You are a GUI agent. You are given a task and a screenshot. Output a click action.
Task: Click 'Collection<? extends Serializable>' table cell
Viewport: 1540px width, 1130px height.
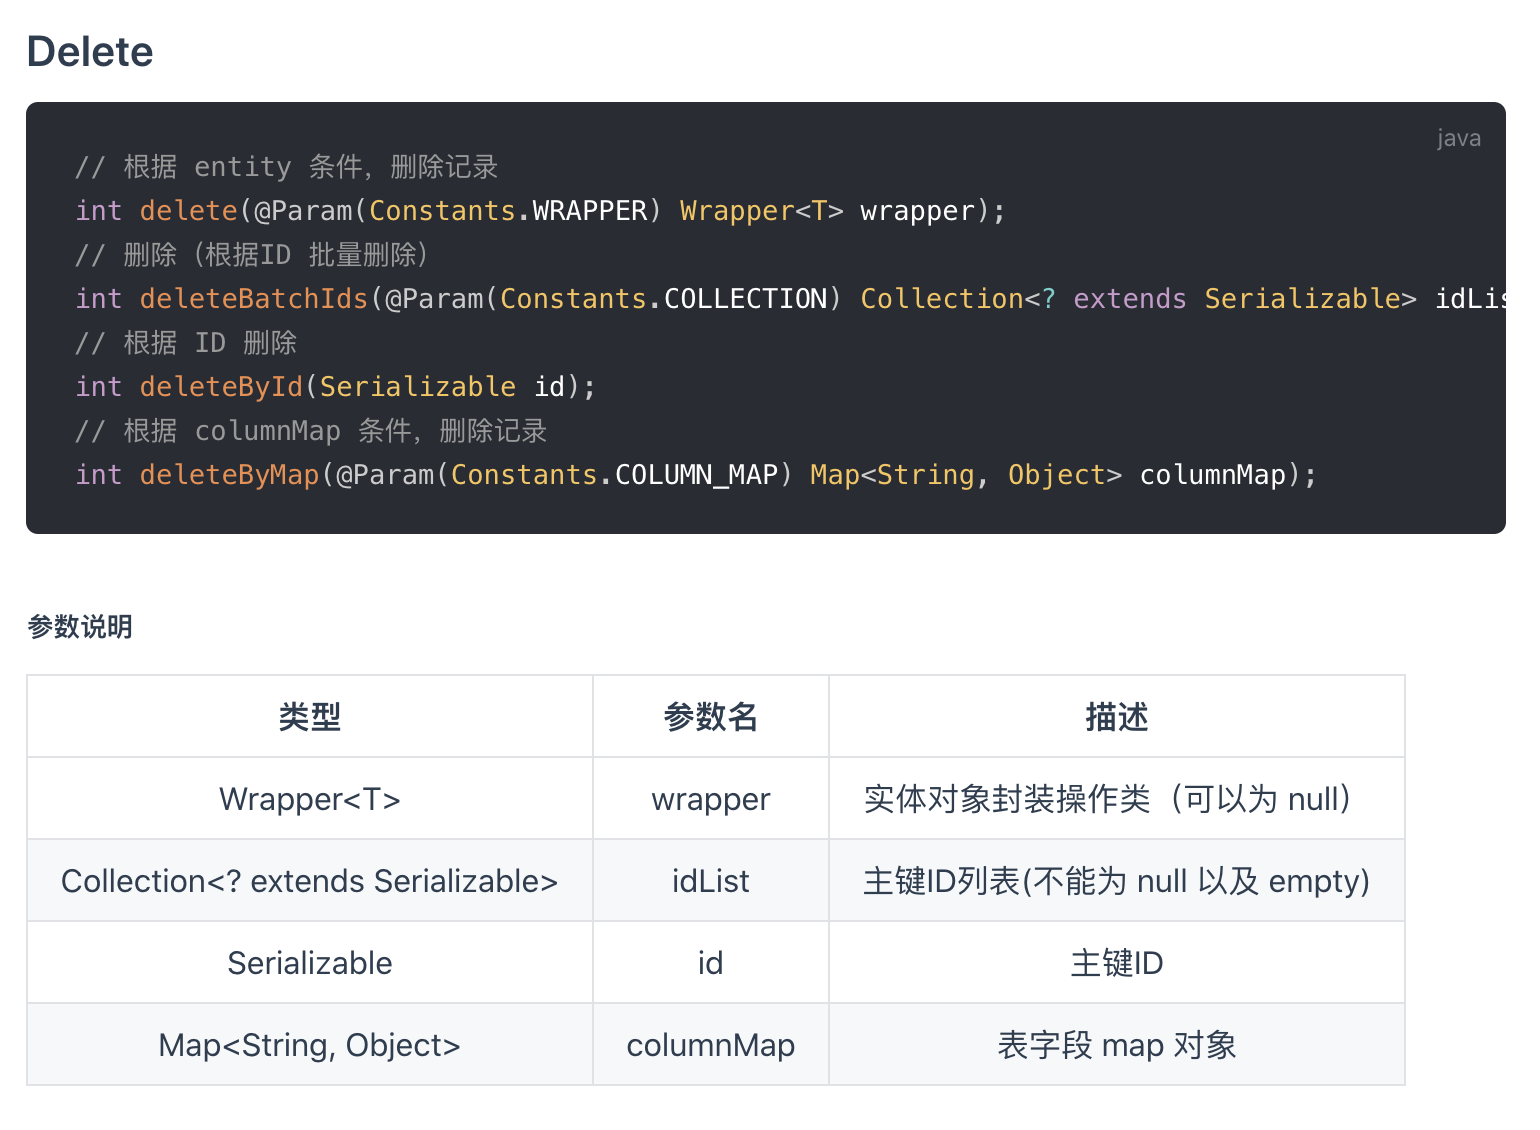[x=310, y=881]
